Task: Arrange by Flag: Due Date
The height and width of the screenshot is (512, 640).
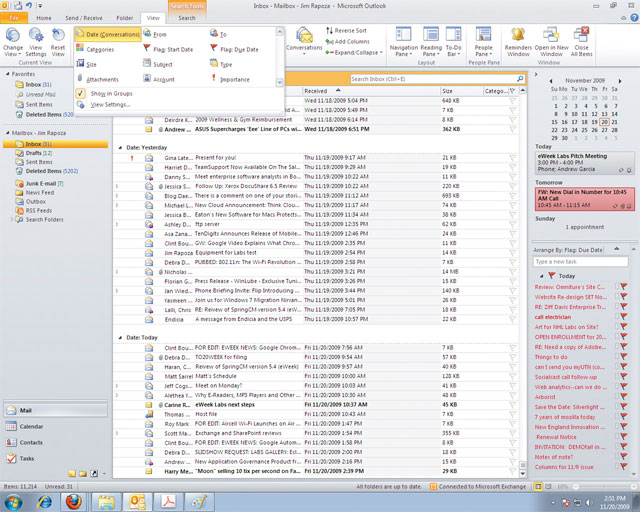Action: tap(234, 49)
